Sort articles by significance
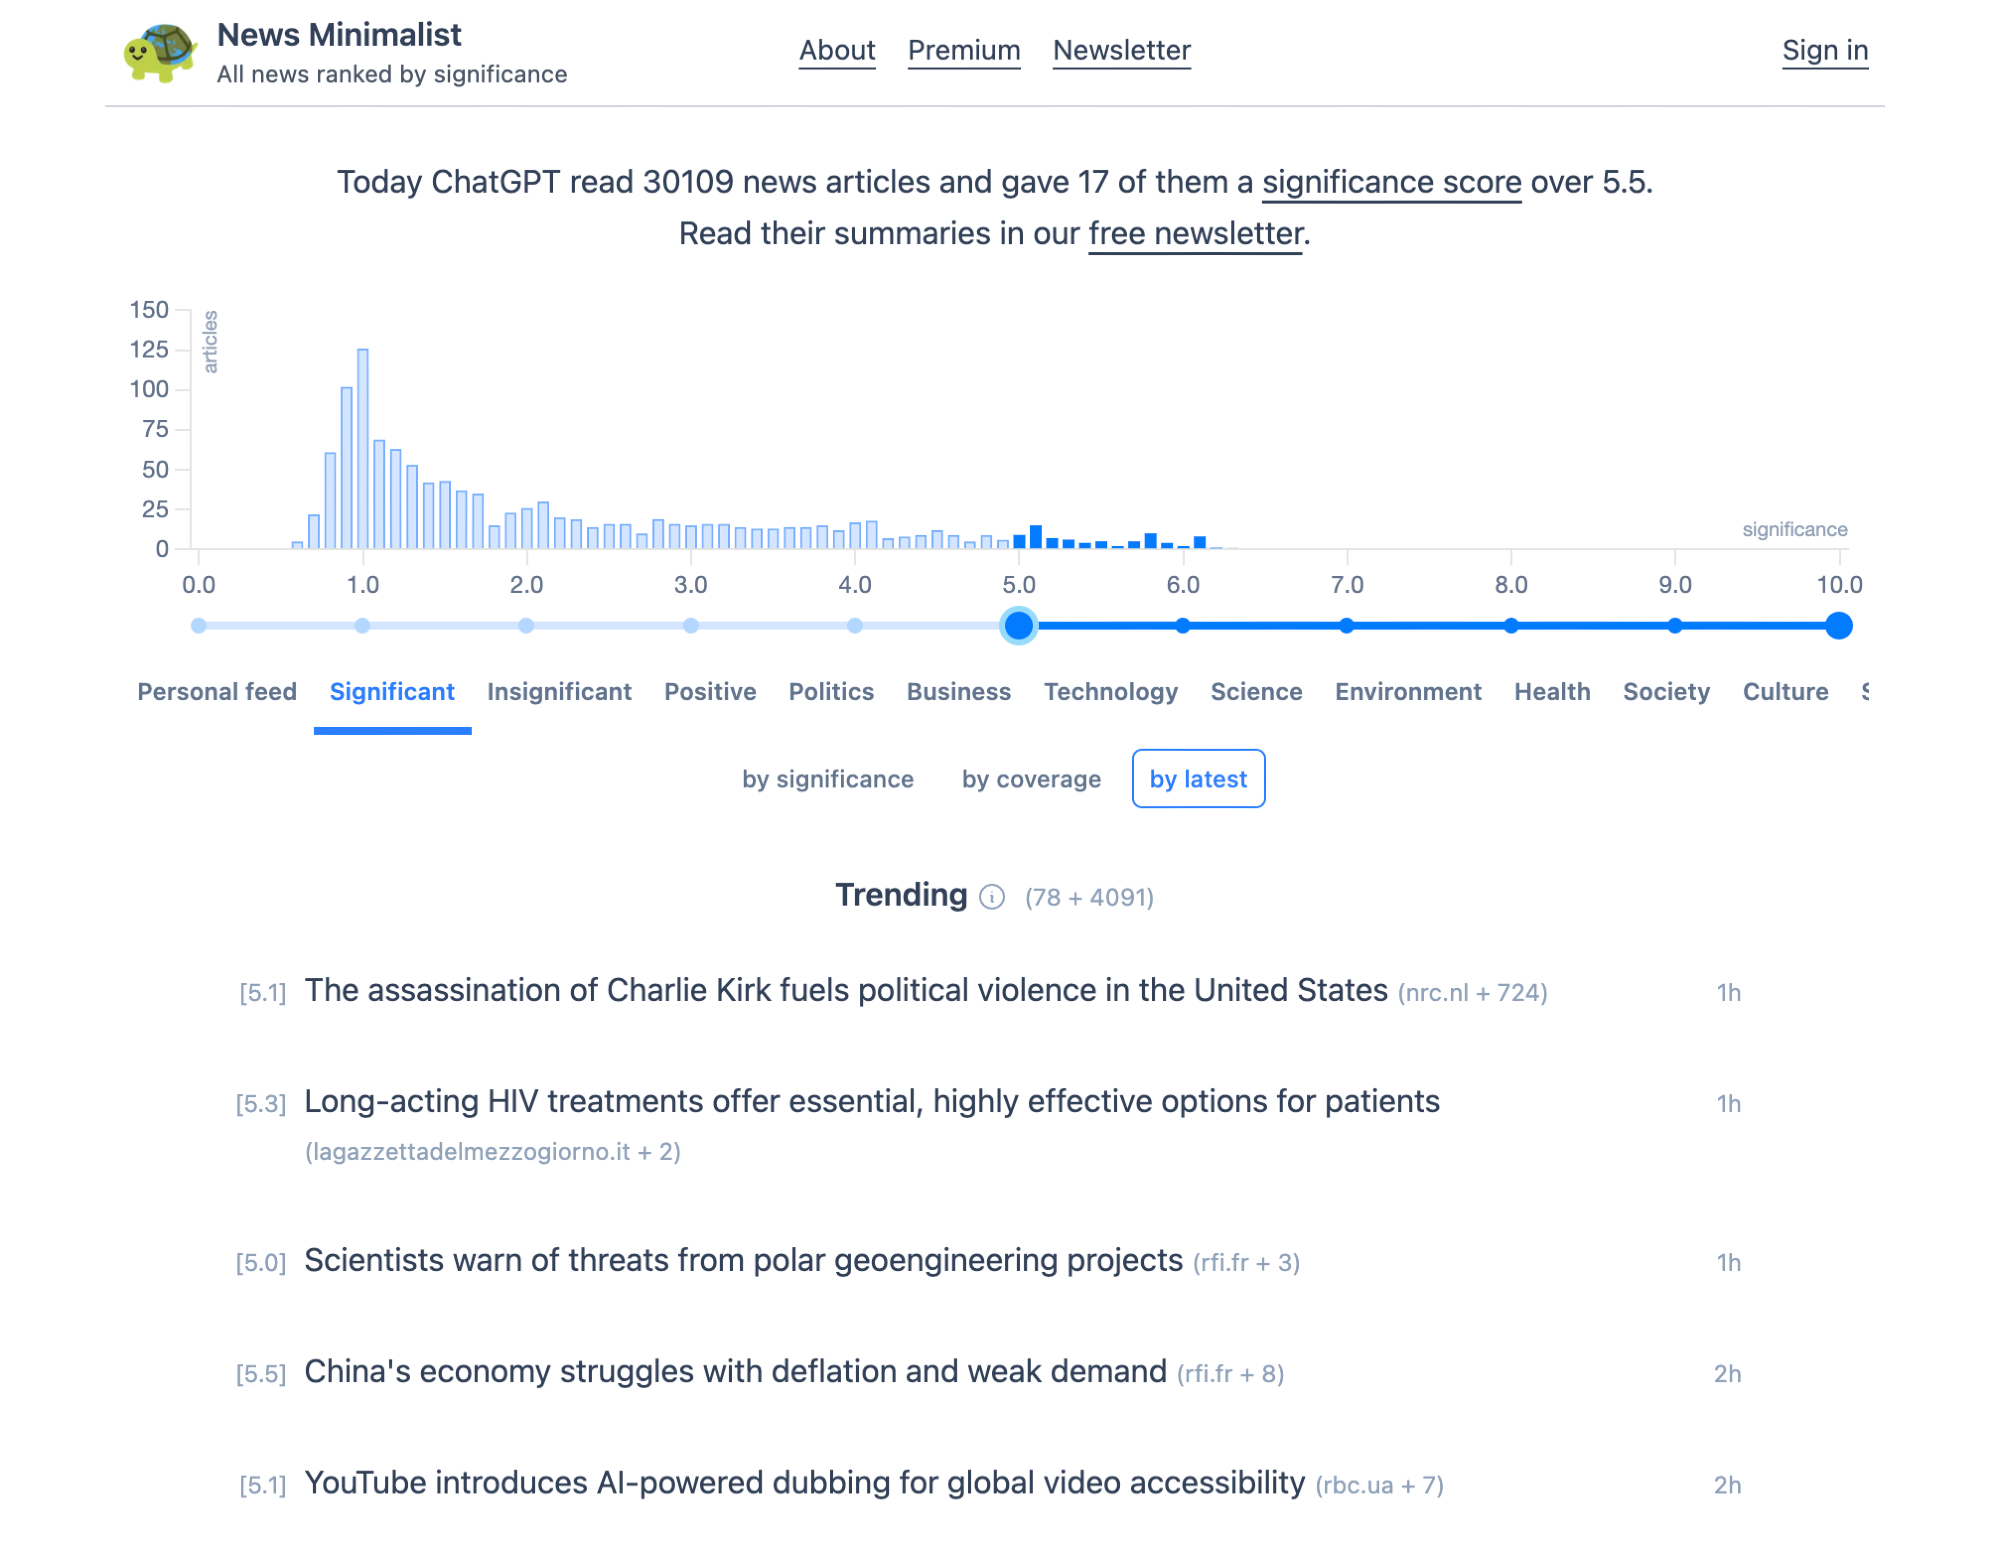 tap(827, 779)
